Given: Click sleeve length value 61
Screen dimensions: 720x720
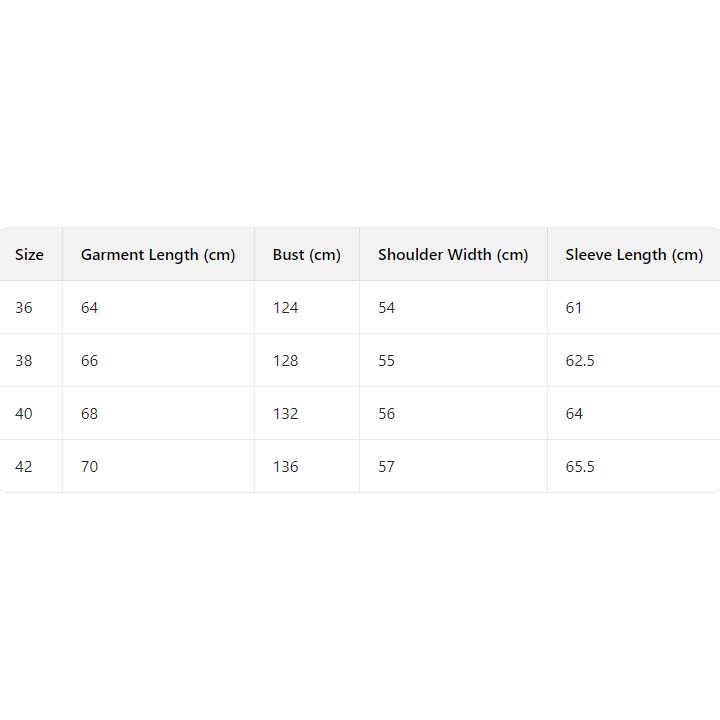Looking at the screenshot, I should tap(574, 308).
